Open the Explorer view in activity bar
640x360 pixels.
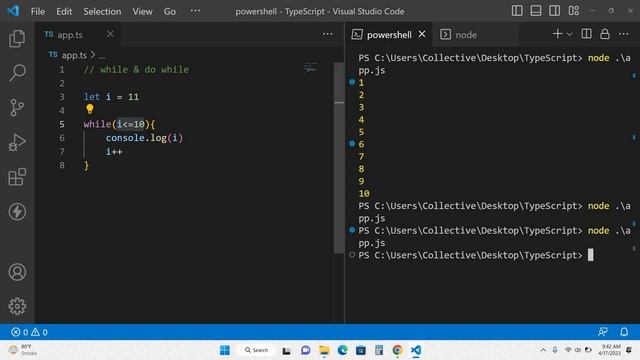coord(17,38)
